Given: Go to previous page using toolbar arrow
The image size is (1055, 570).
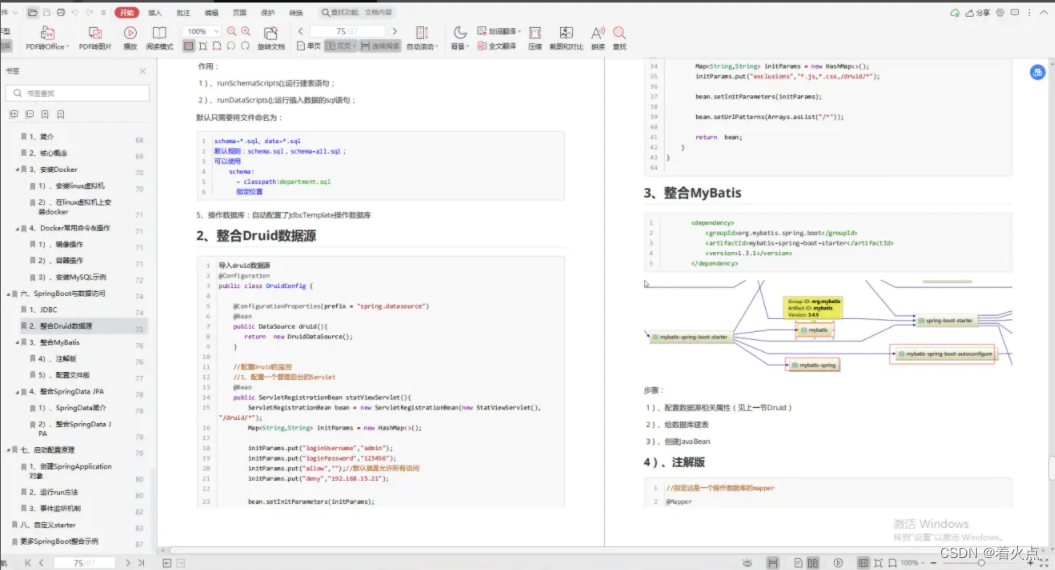Looking at the screenshot, I should click(301, 31).
